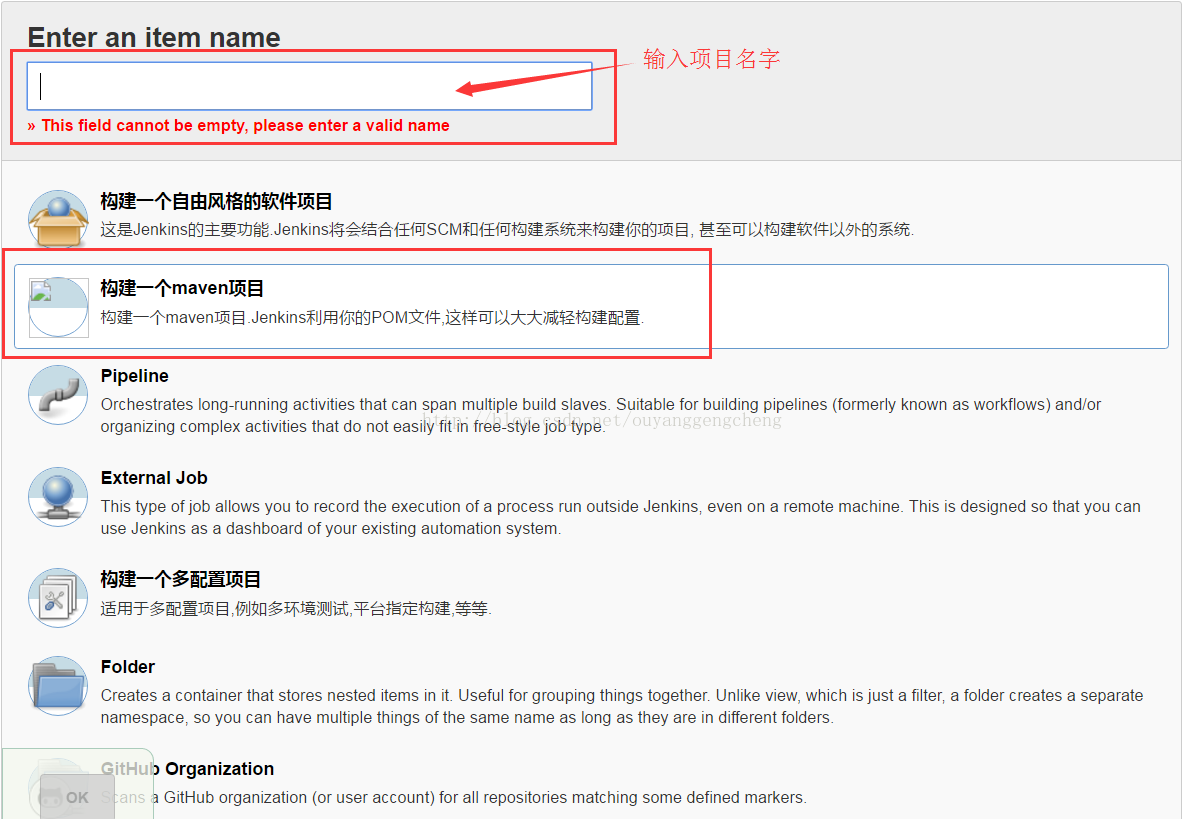Image resolution: width=1185 pixels, height=819 pixels.
Task: Select the maven project icon
Action: pyautogui.click(x=58, y=307)
